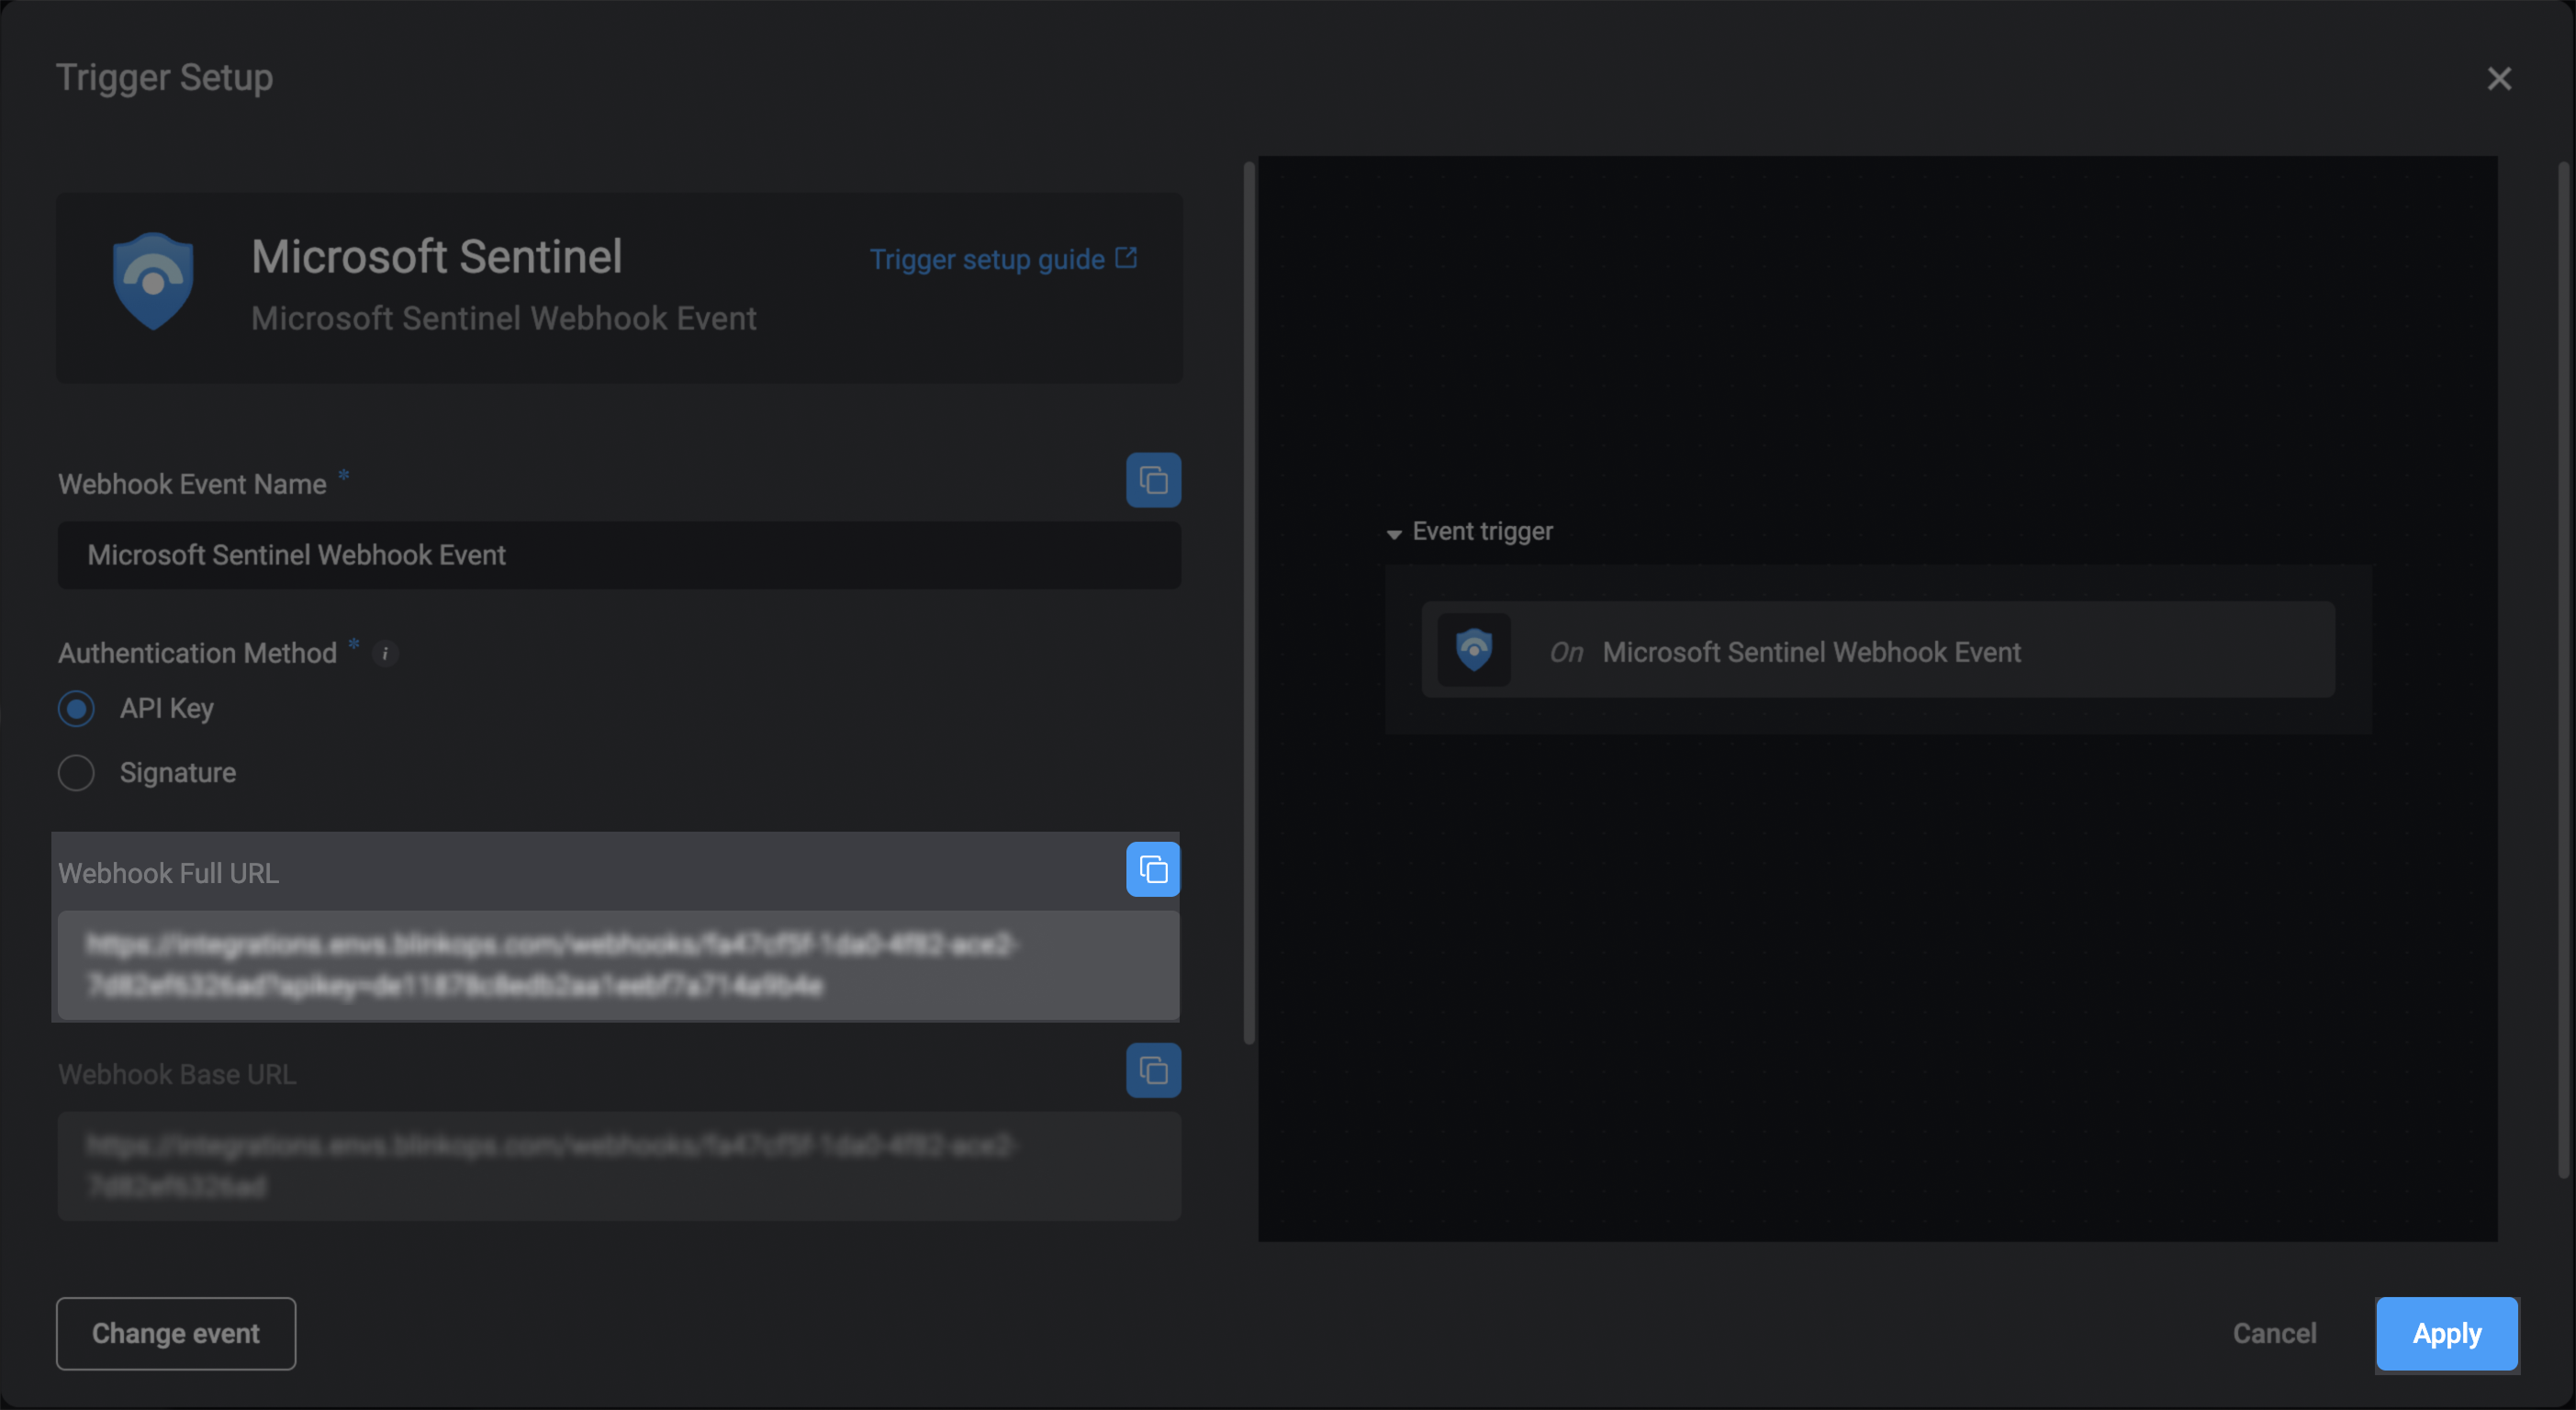The image size is (2576, 1410).
Task: Click the Webhook Base URL text box
Action: click(619, 1166)
